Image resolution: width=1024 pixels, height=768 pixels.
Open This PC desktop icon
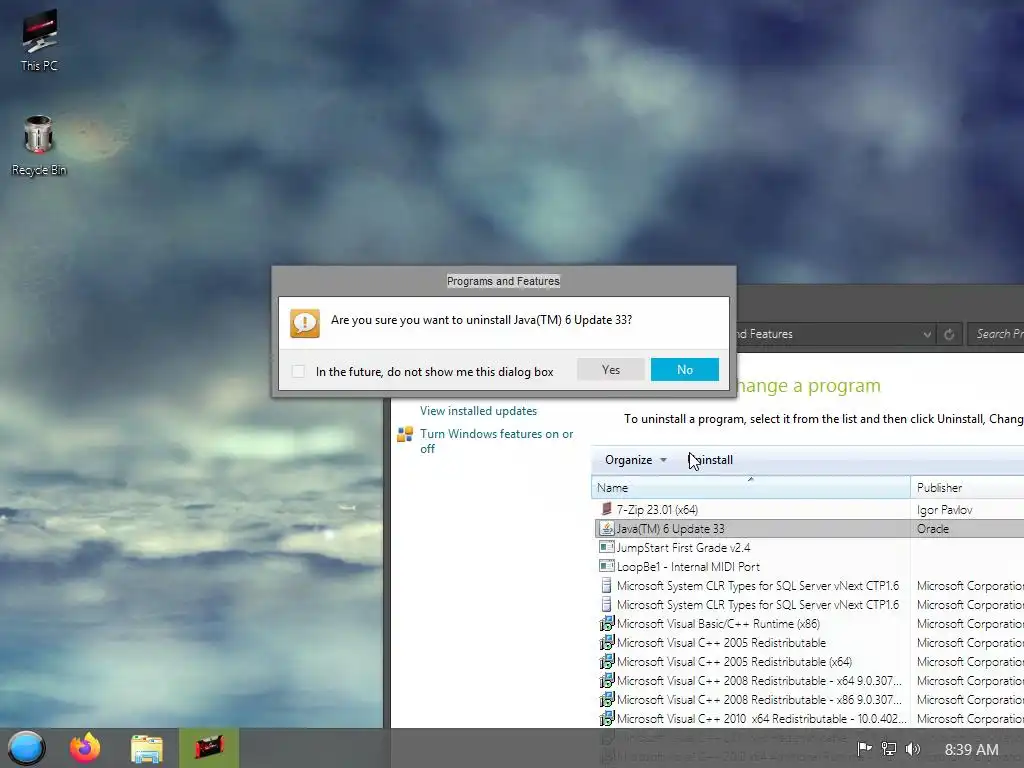click(39, 40)
